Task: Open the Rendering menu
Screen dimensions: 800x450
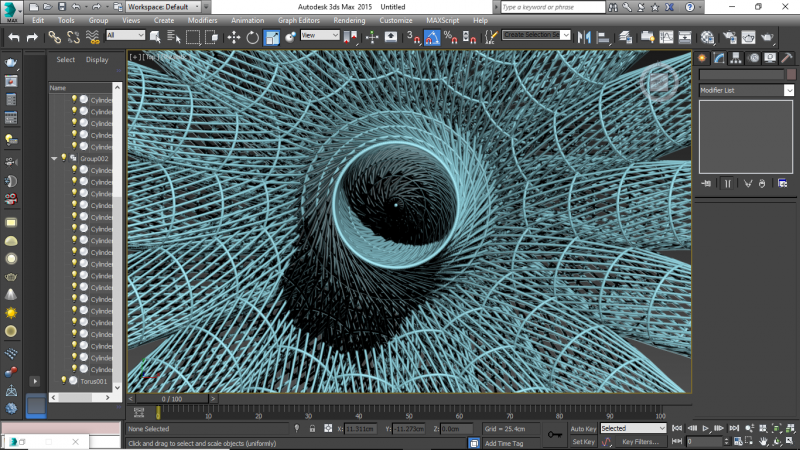Action: pos(349,20)
